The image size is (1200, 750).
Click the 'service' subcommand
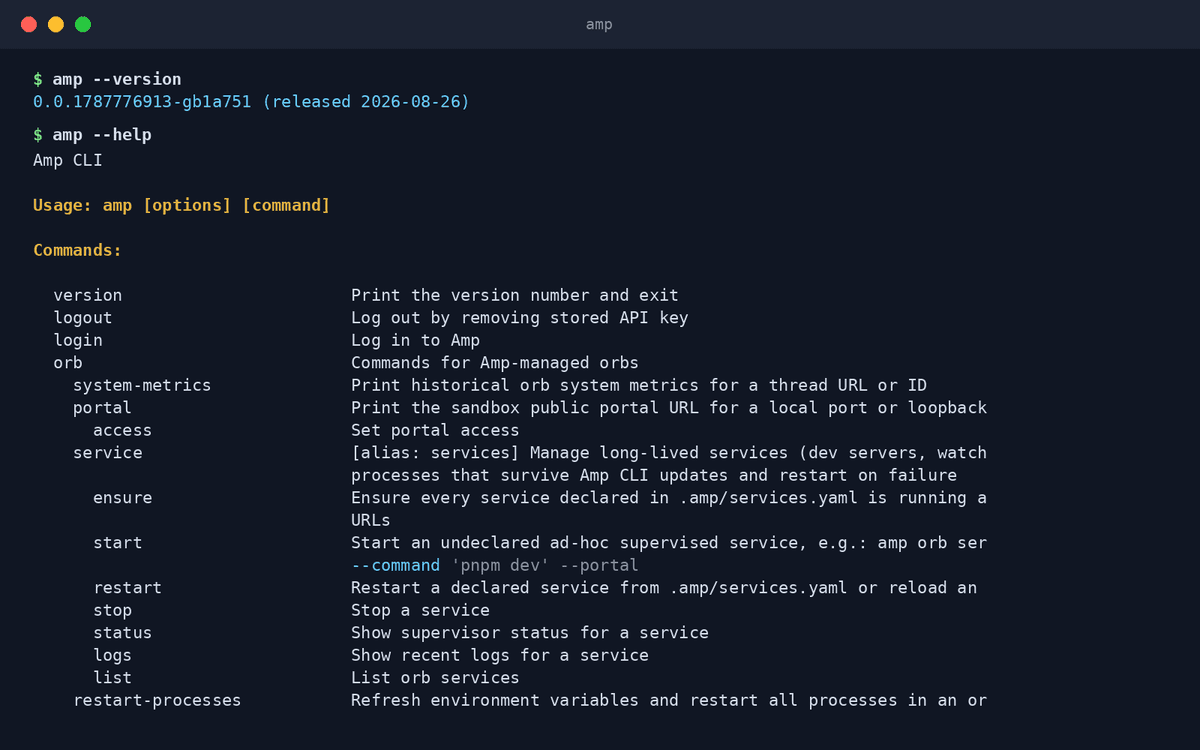click(107, 453)
